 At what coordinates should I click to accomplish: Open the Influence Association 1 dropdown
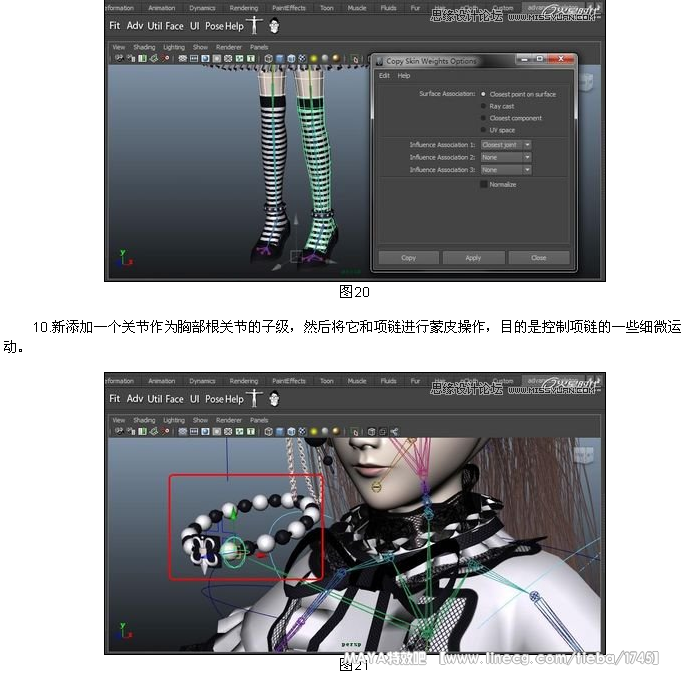(x=506, y=145)
